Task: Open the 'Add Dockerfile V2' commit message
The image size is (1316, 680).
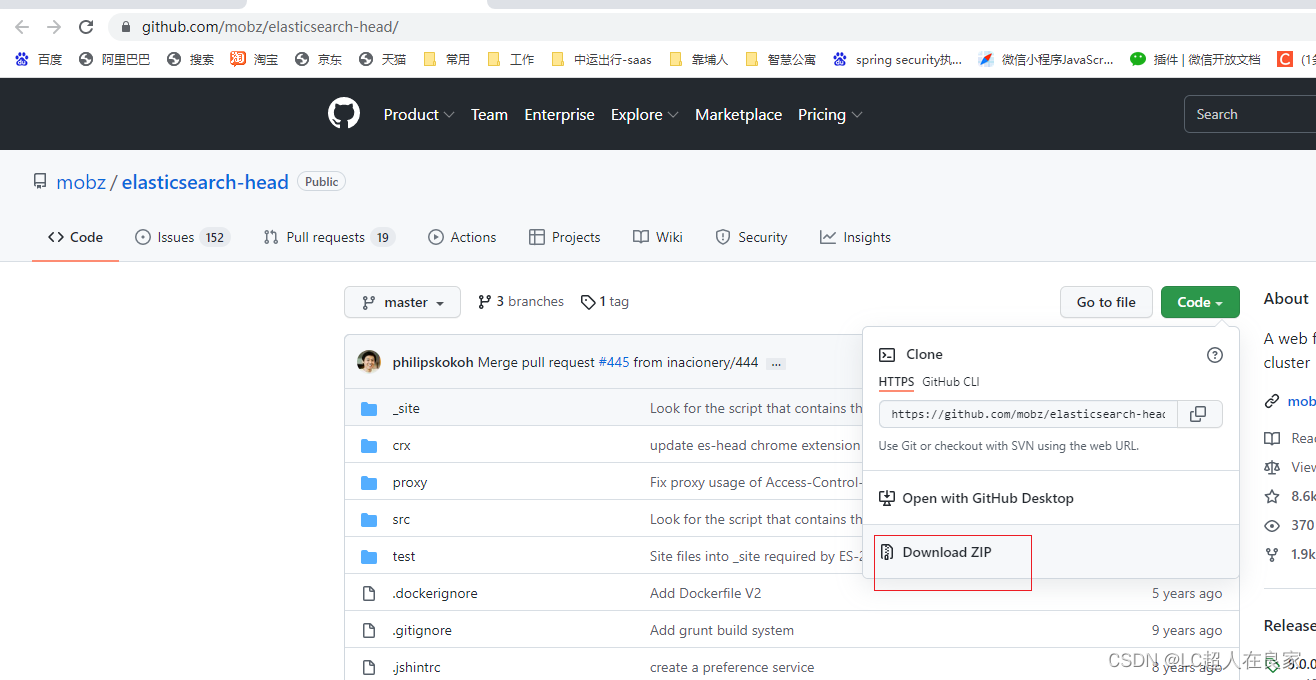Action: [x=706, y=593]
